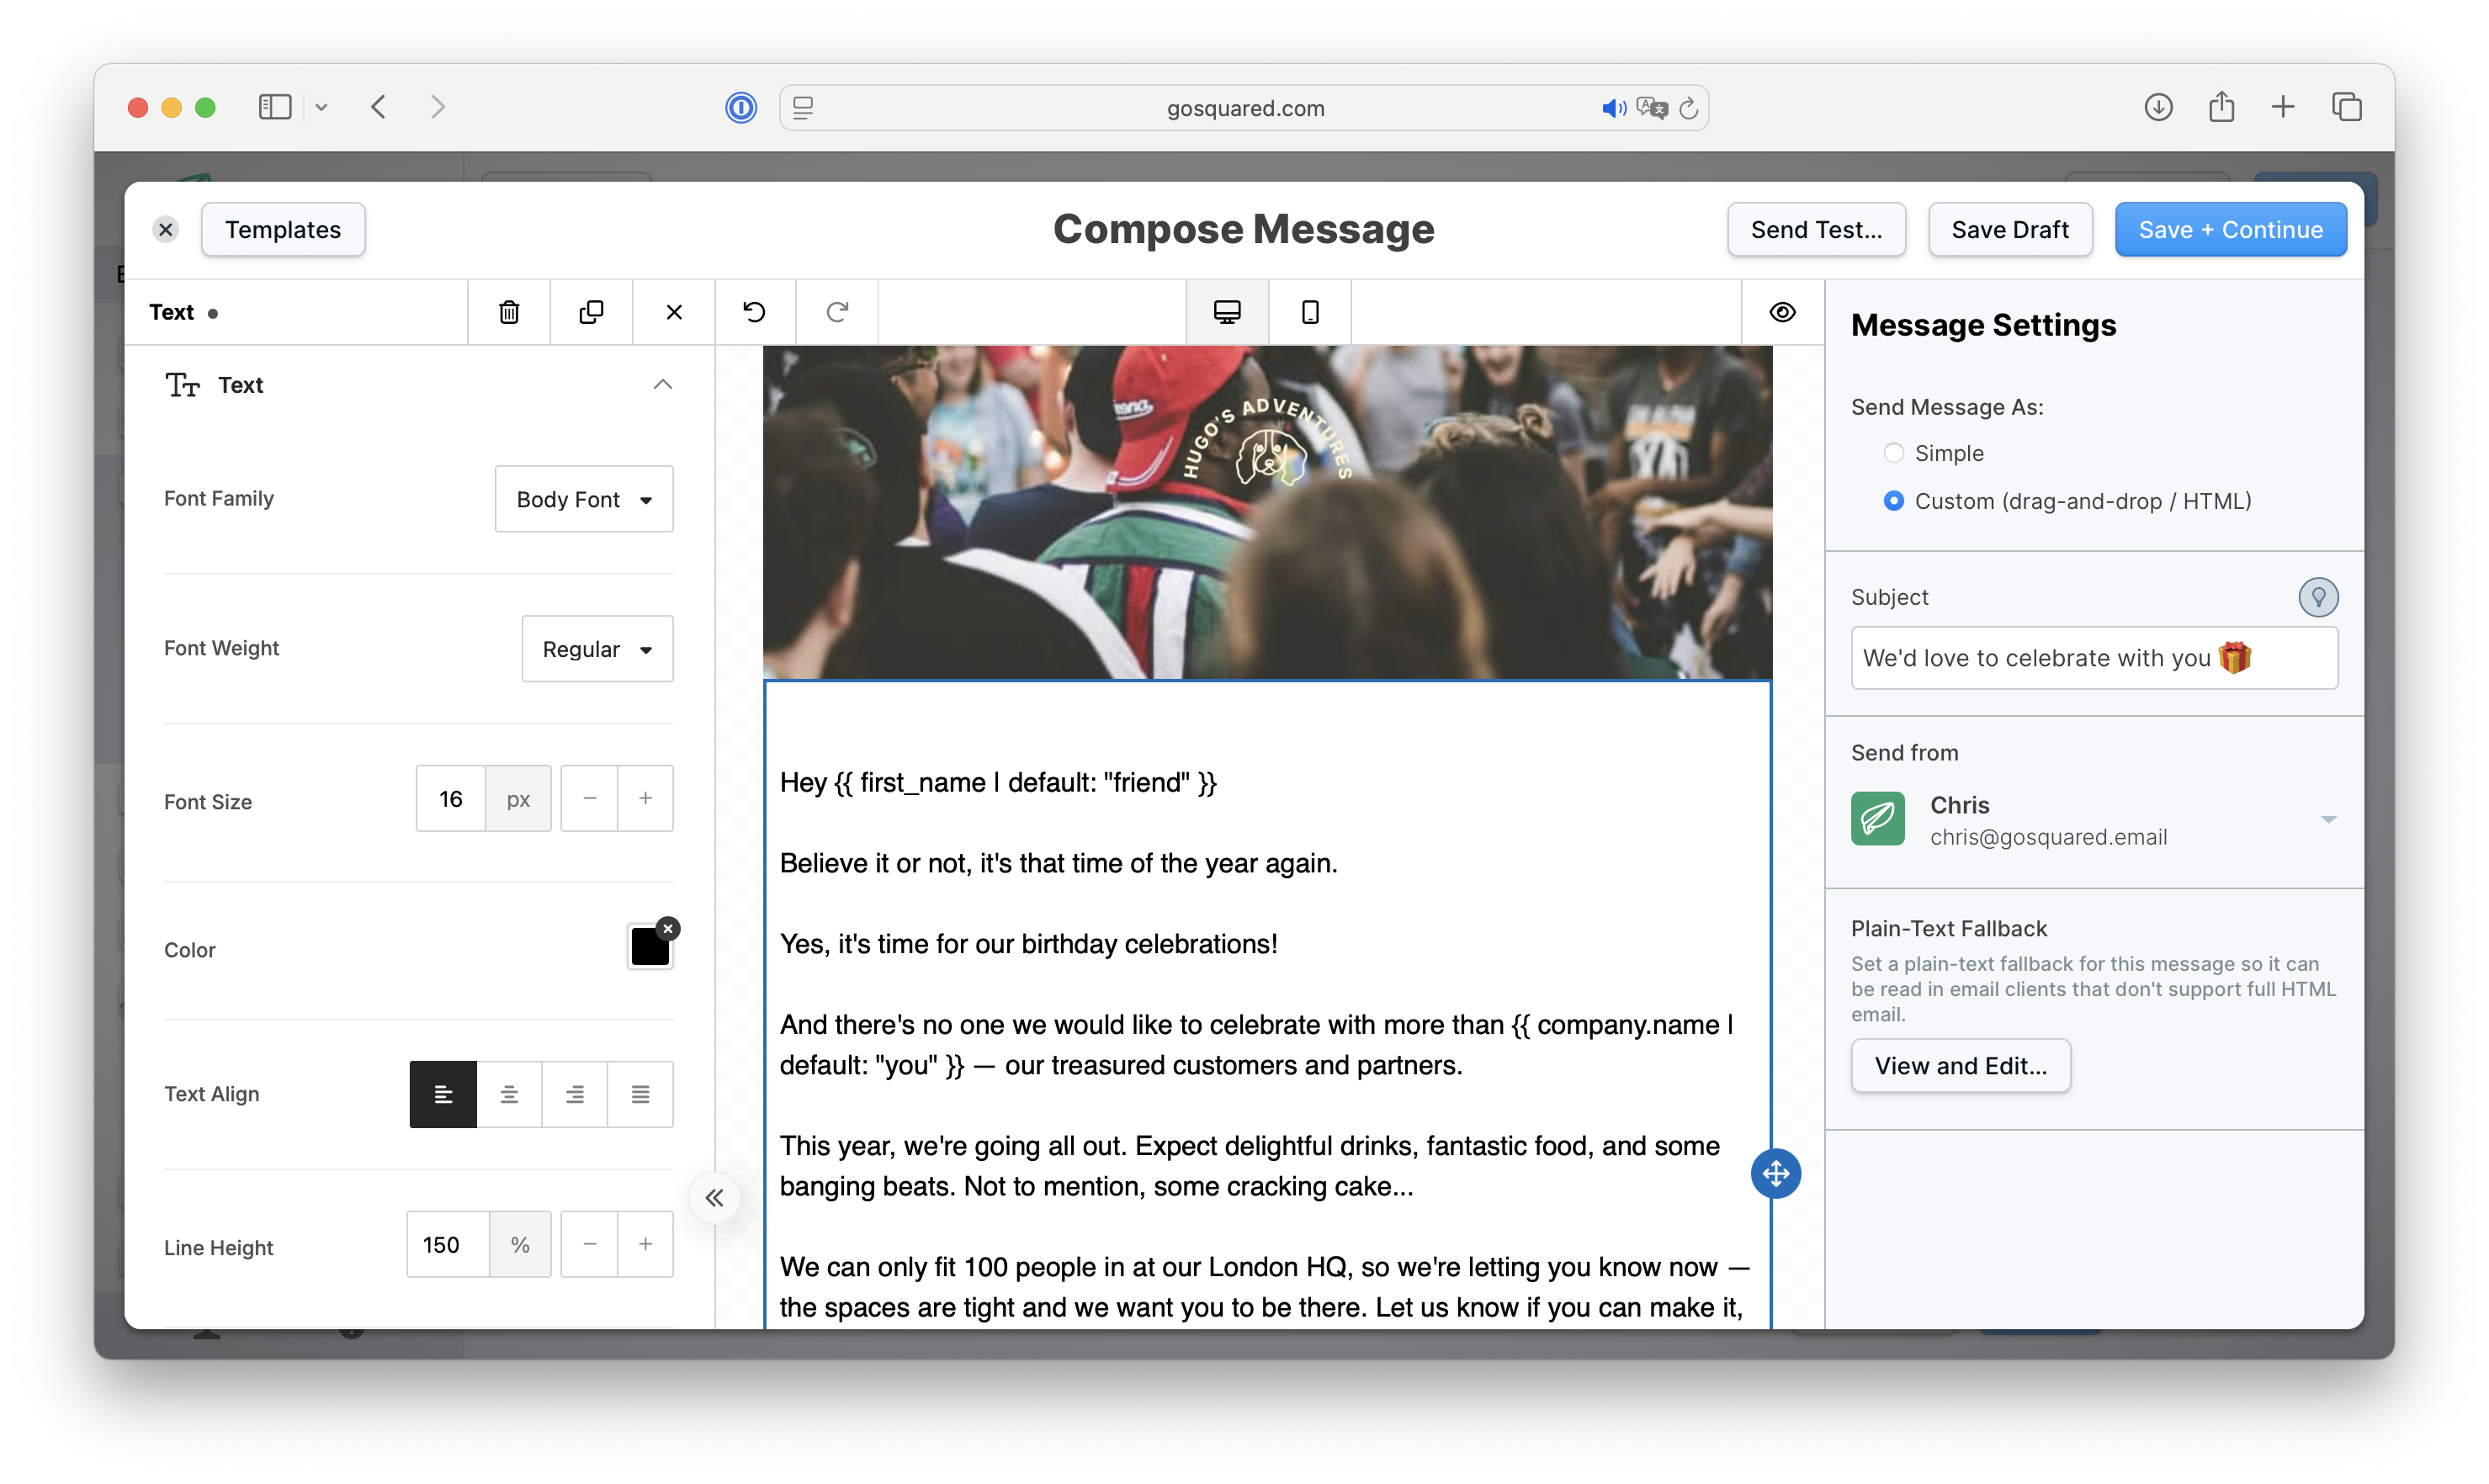Collapse the left panel with double chevron
The height and width of the screenshot is (1484, 2489).
(x=714, y=1198)
